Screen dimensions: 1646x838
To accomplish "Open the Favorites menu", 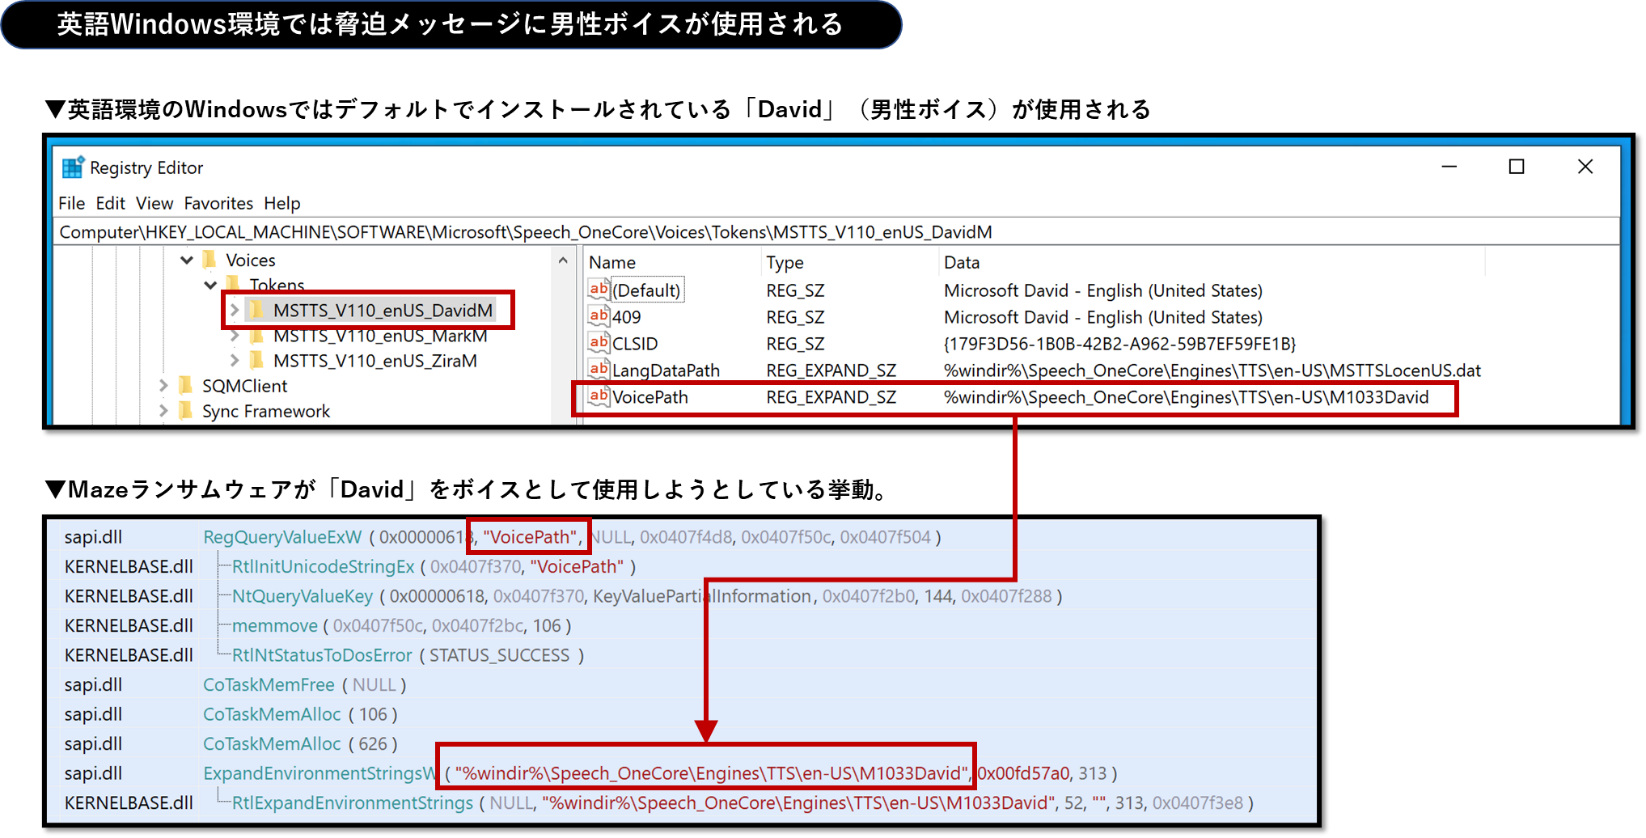I will tap(218, 203).
